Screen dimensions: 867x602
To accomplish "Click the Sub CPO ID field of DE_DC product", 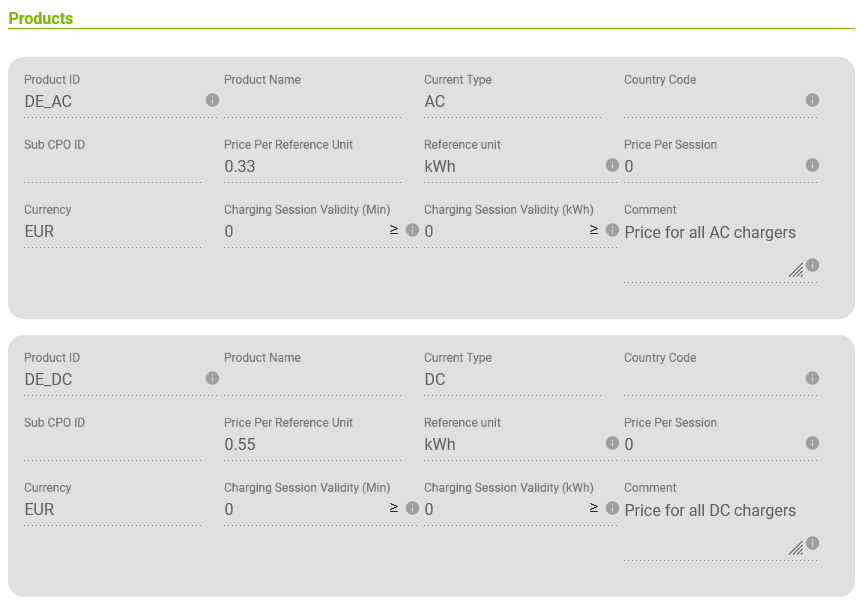I will click(x=112, y=444).
